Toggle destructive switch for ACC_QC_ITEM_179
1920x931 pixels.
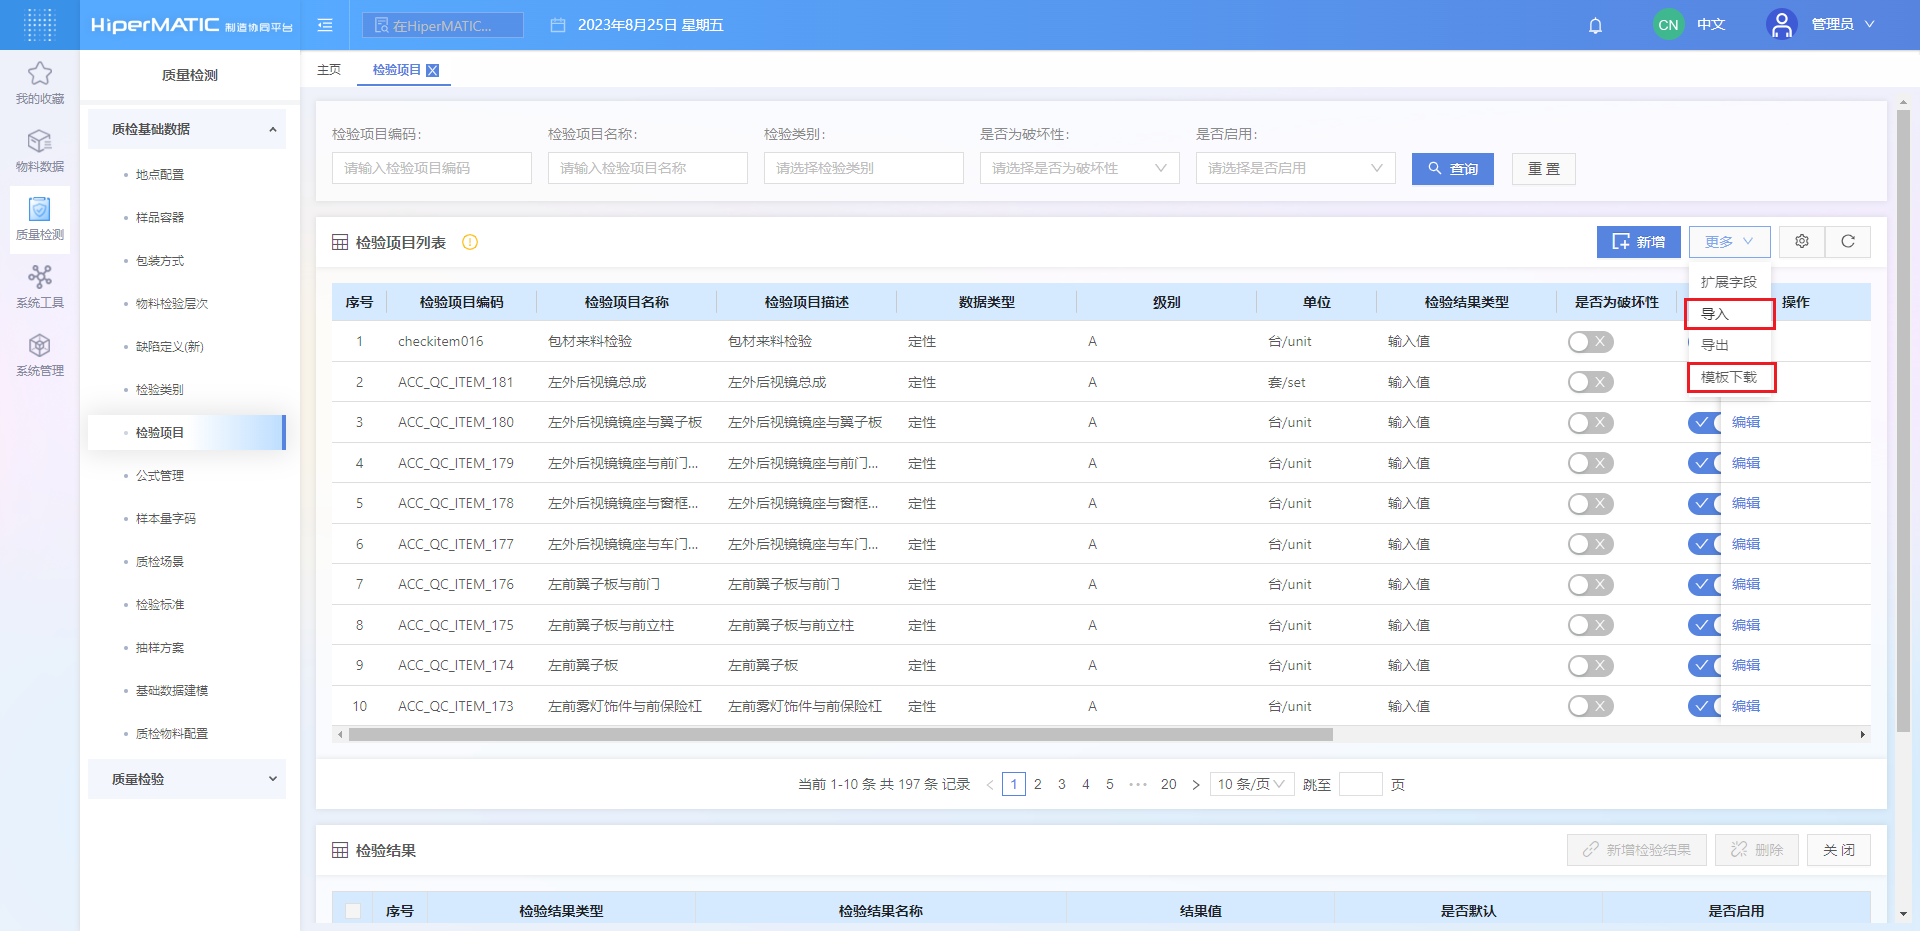tap(1590, 463)
